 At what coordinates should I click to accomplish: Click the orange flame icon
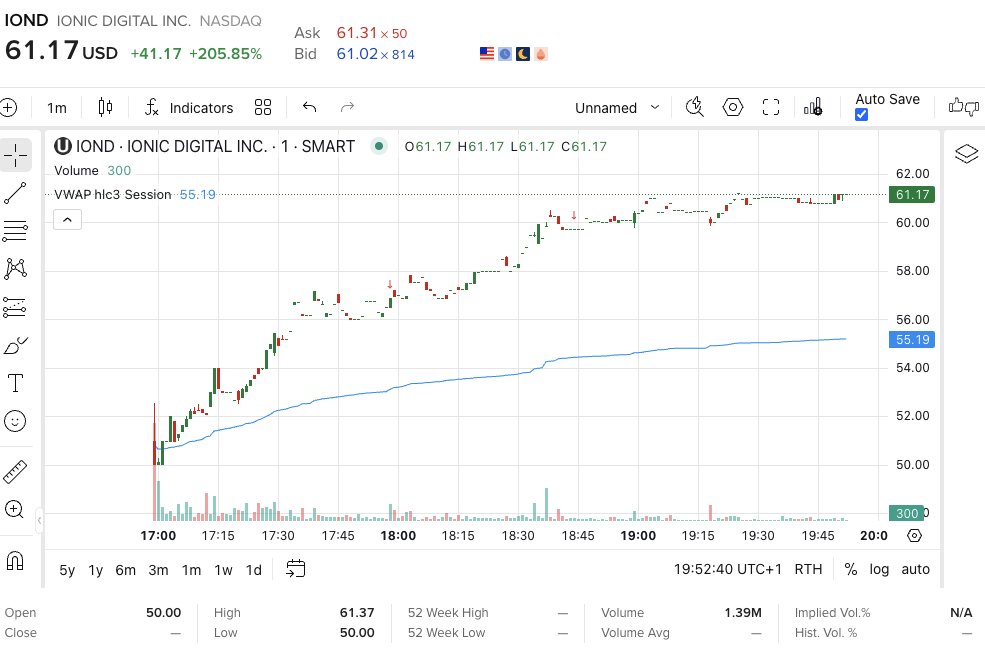pos(541,54)
